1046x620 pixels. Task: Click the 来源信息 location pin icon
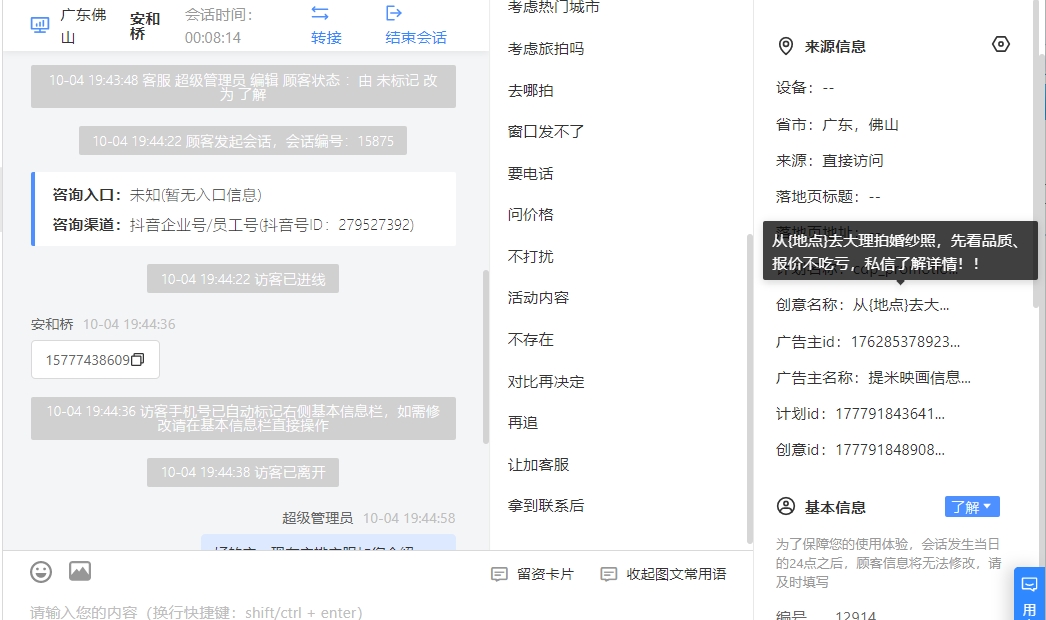(x=786, y=46)
